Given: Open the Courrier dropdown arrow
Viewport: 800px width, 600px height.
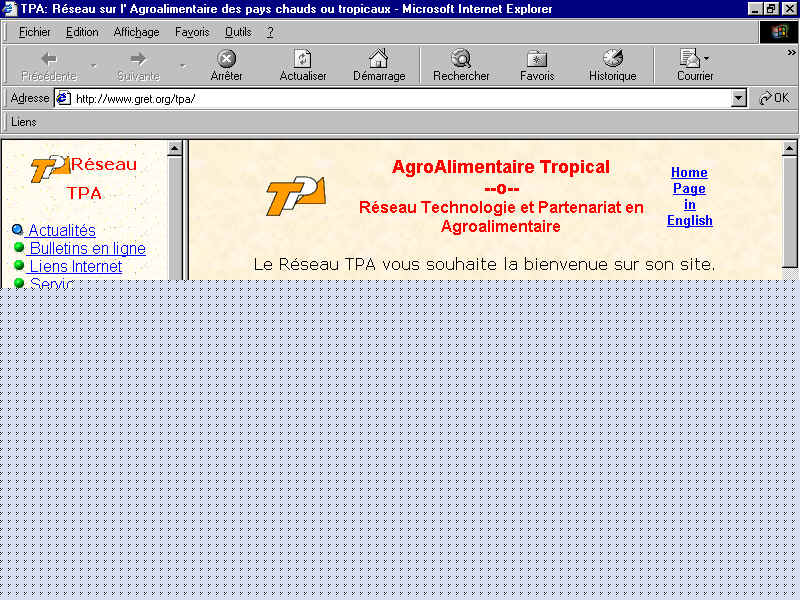Looking at the screenshot, I should pos(707,58).
